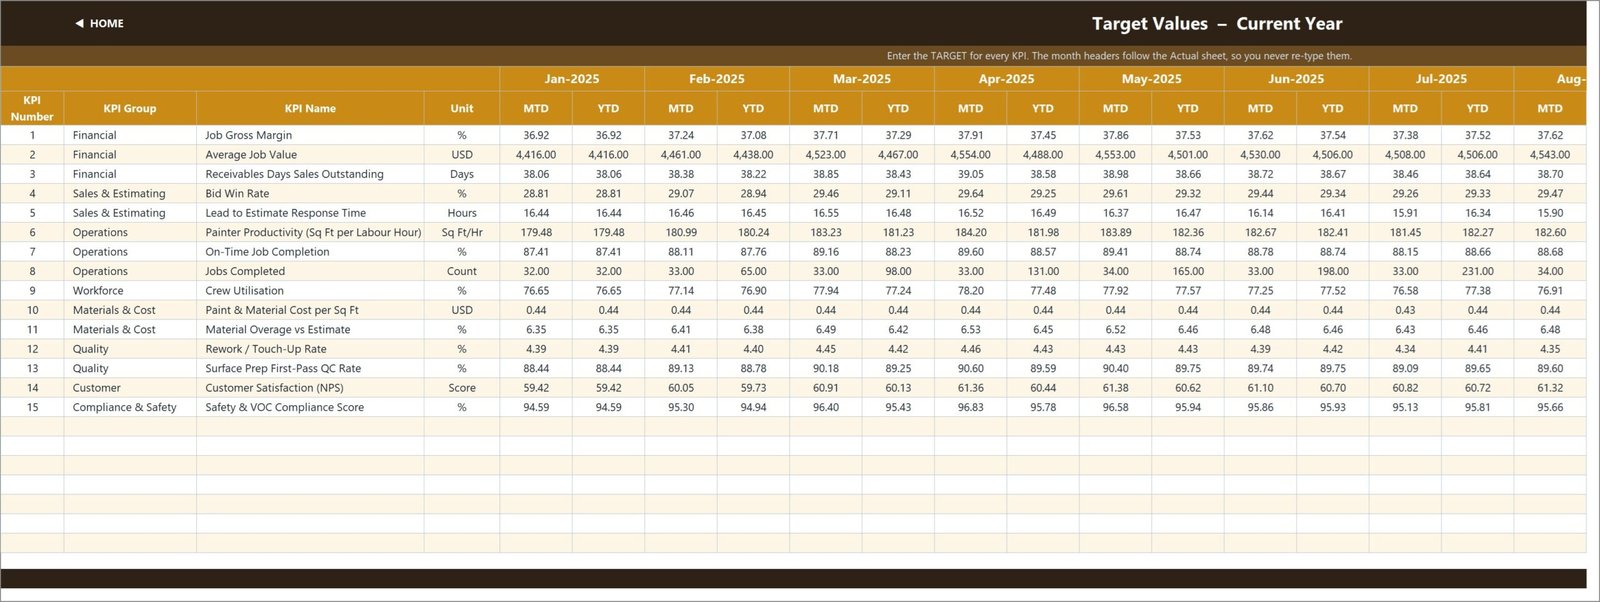Click the KPI Group column header

[x=130, y=108]
